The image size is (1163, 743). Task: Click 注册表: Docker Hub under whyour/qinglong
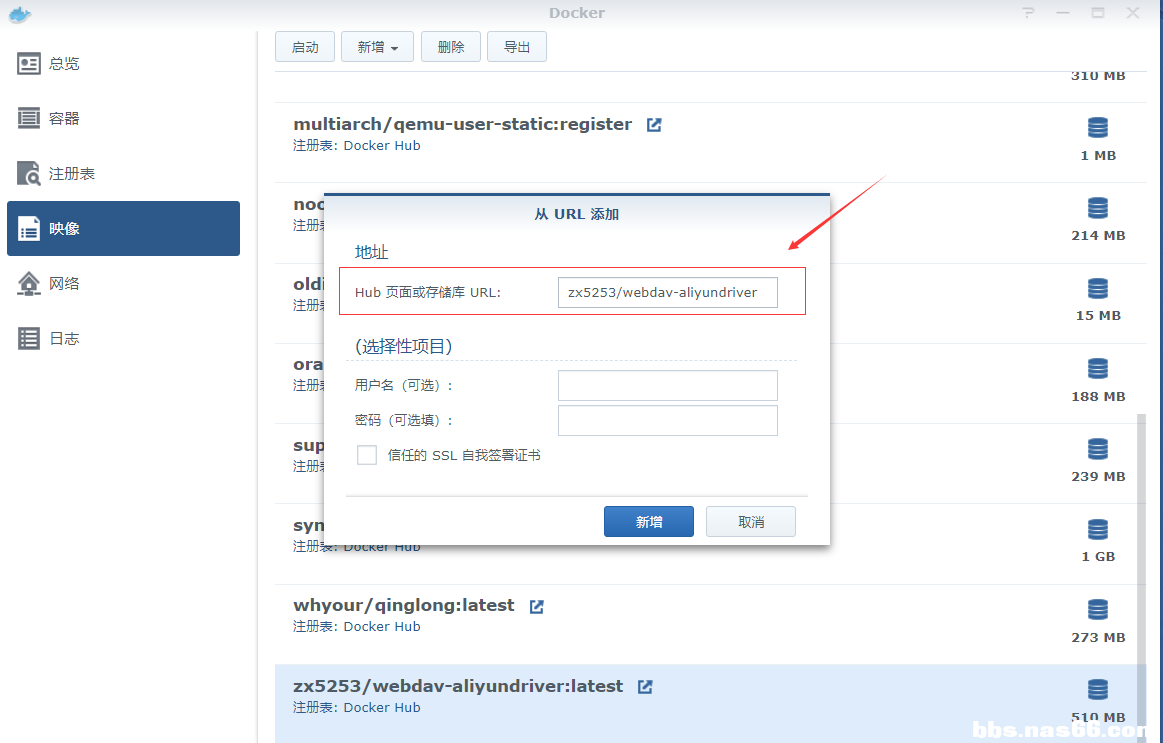357,627
